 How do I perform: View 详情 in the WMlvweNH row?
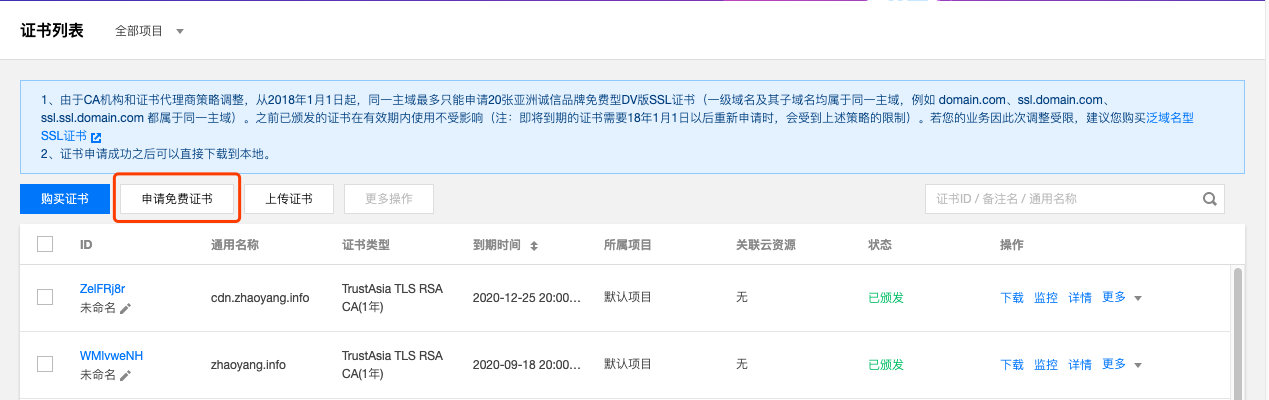click(x=1080, y=365)
